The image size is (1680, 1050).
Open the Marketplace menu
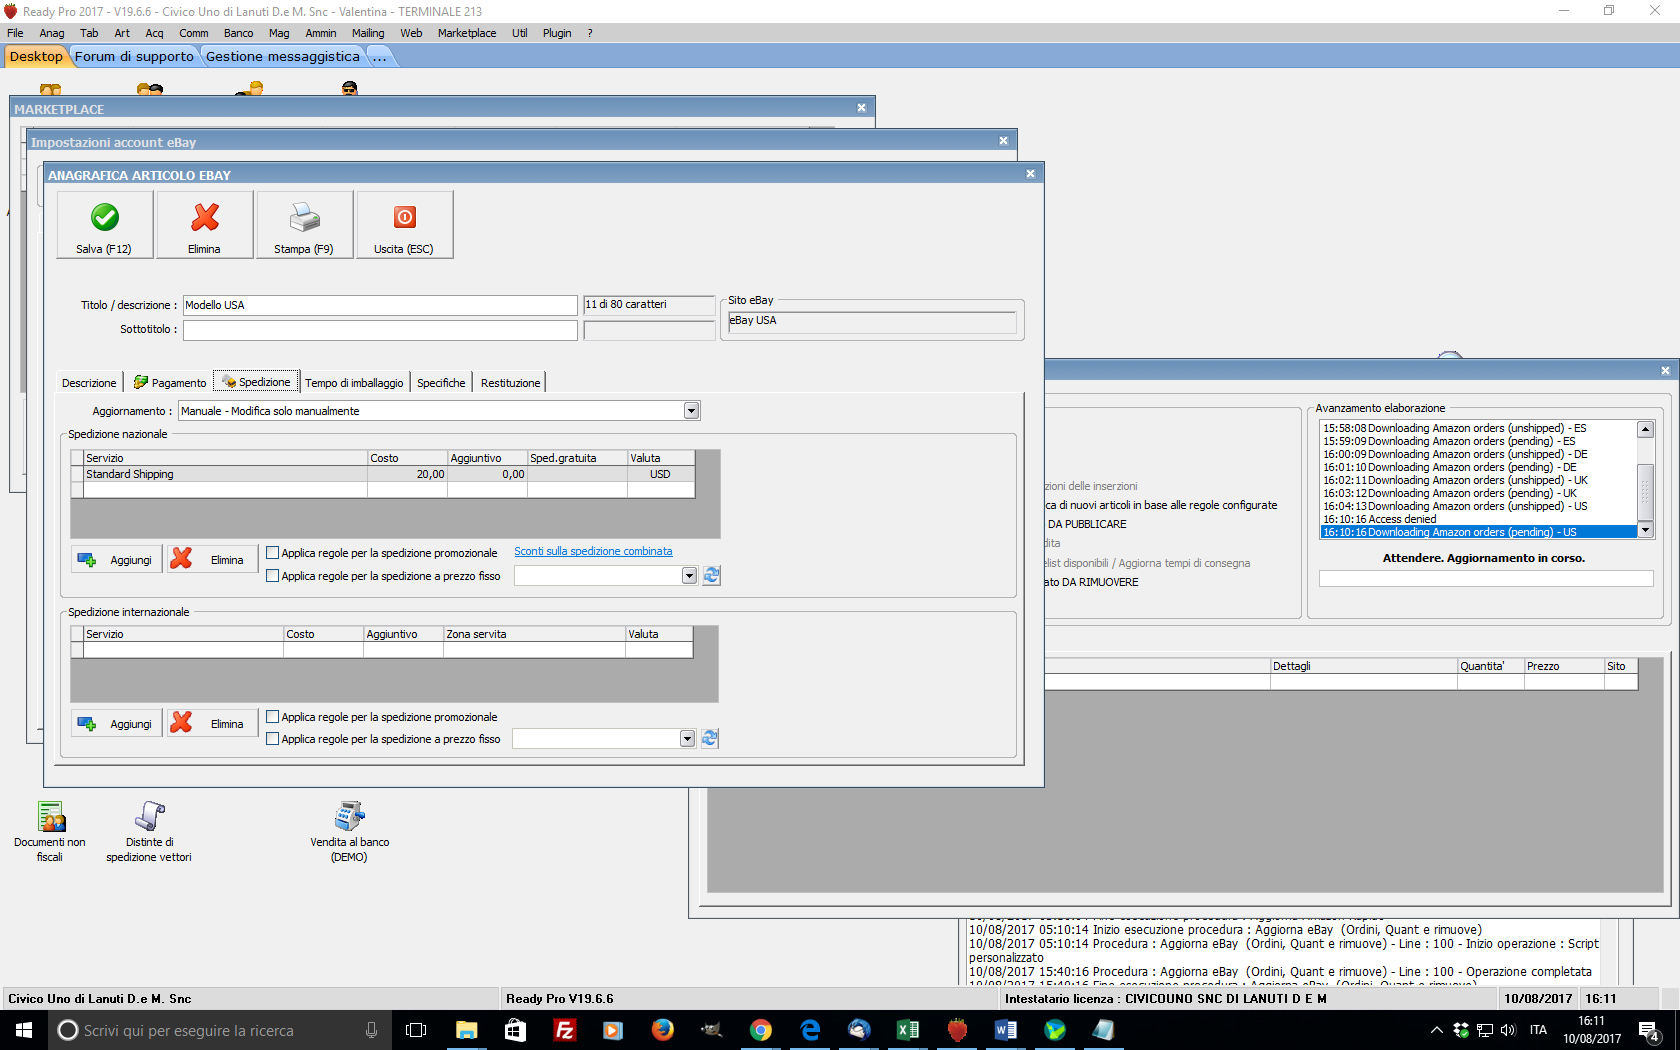click(467, 33)
